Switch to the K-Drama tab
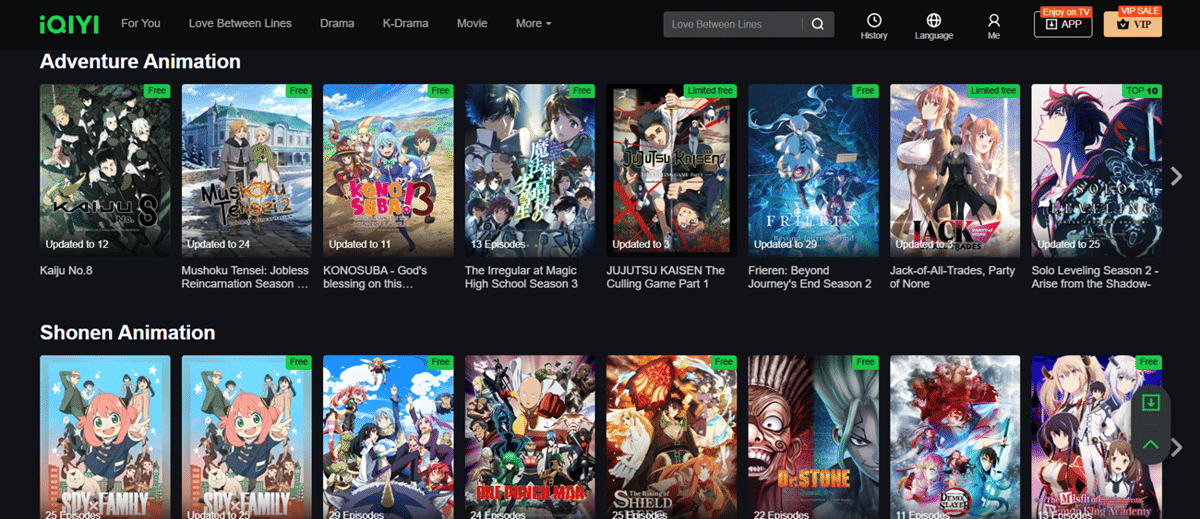1200x519 pixels. pyautogui.click(x=405, y=23)
